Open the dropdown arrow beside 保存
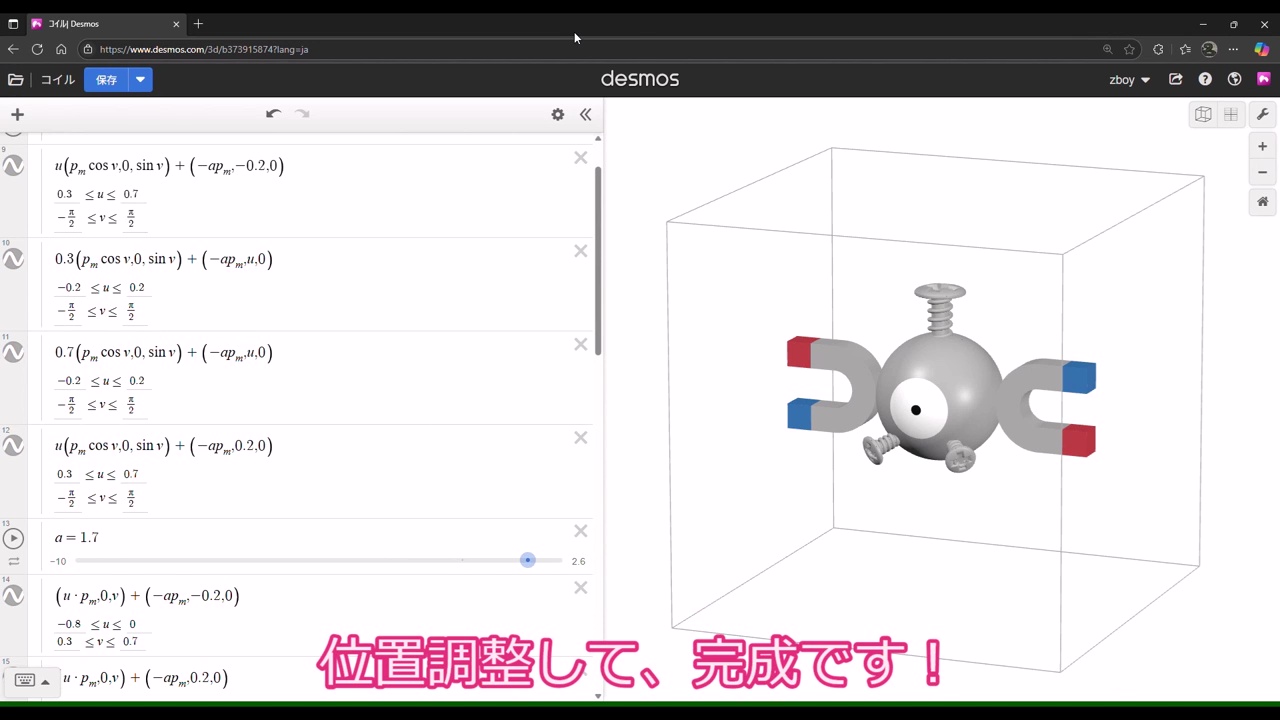Image resolution: width=1280 pixels, height=720 pixels. point(141,80)
